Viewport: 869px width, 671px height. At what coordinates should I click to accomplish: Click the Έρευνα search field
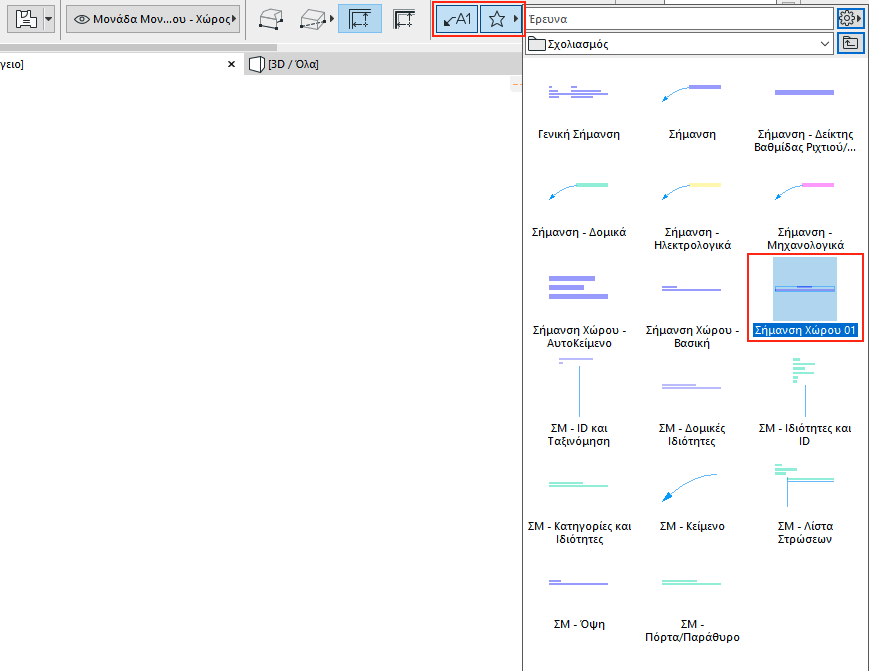678,19
